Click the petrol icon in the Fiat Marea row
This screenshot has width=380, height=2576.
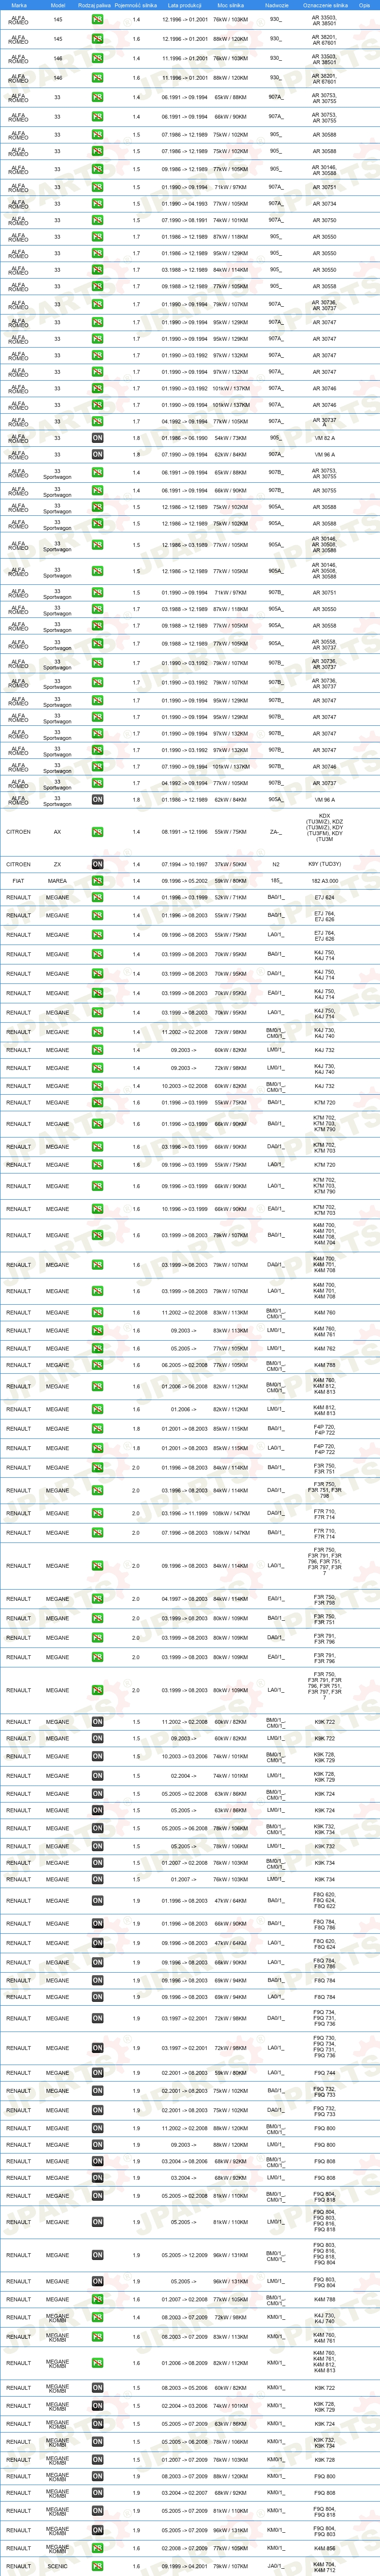coord(97,881)
